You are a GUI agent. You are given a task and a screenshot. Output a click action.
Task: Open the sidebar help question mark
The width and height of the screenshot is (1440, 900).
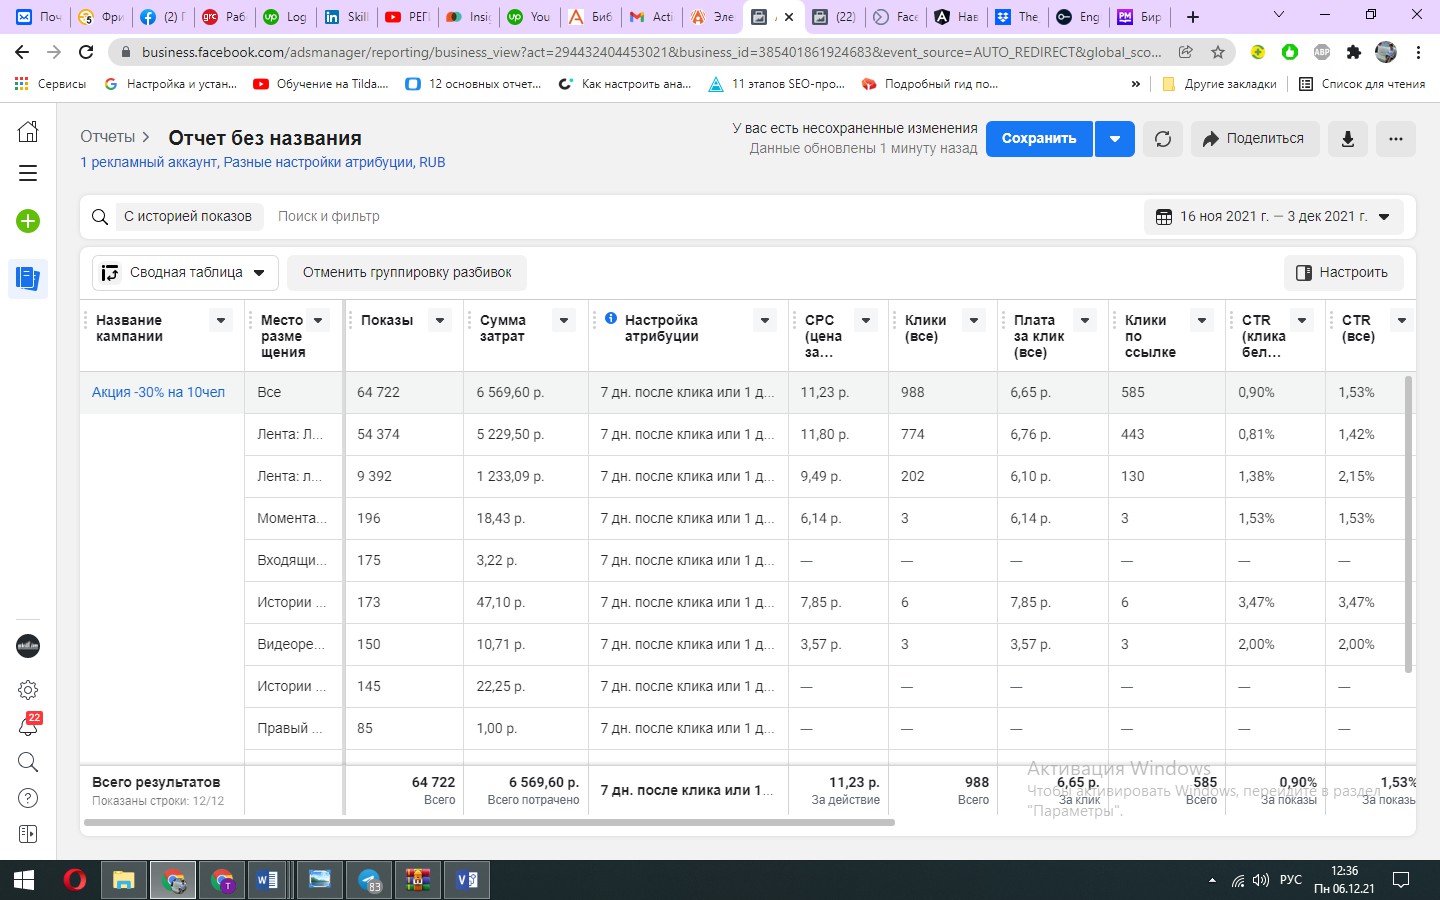click(x=28, y=798)
